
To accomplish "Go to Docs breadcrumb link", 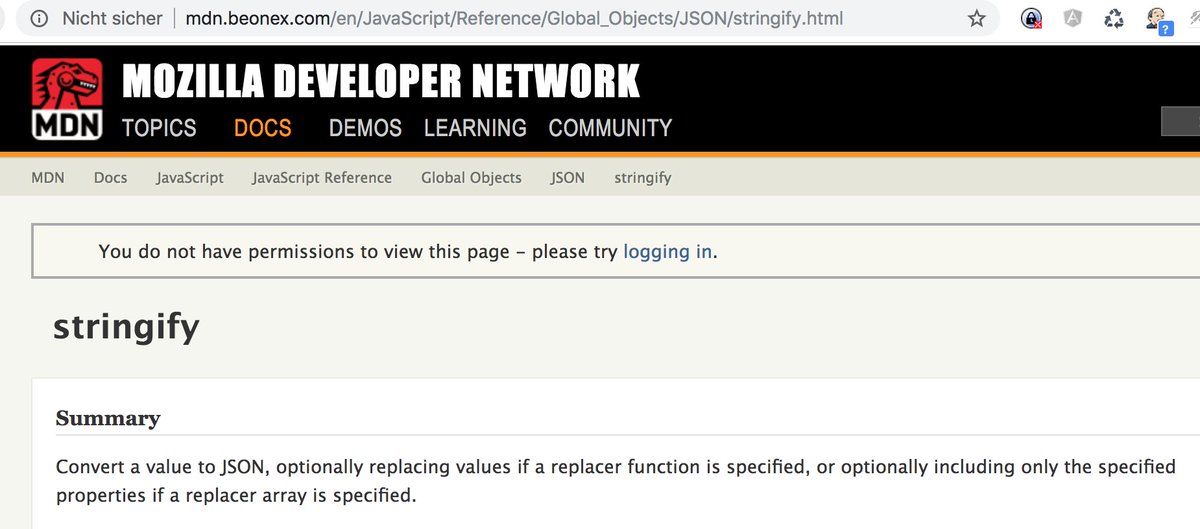I will coord(110,177).
